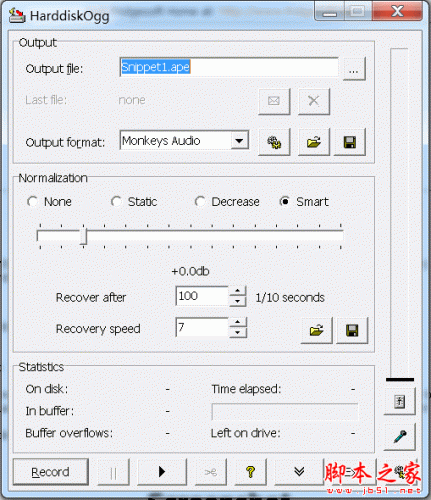Screen dimensions: 431x500
Task: Load normalization settings folder icon
Action: [x=316, y=330]
